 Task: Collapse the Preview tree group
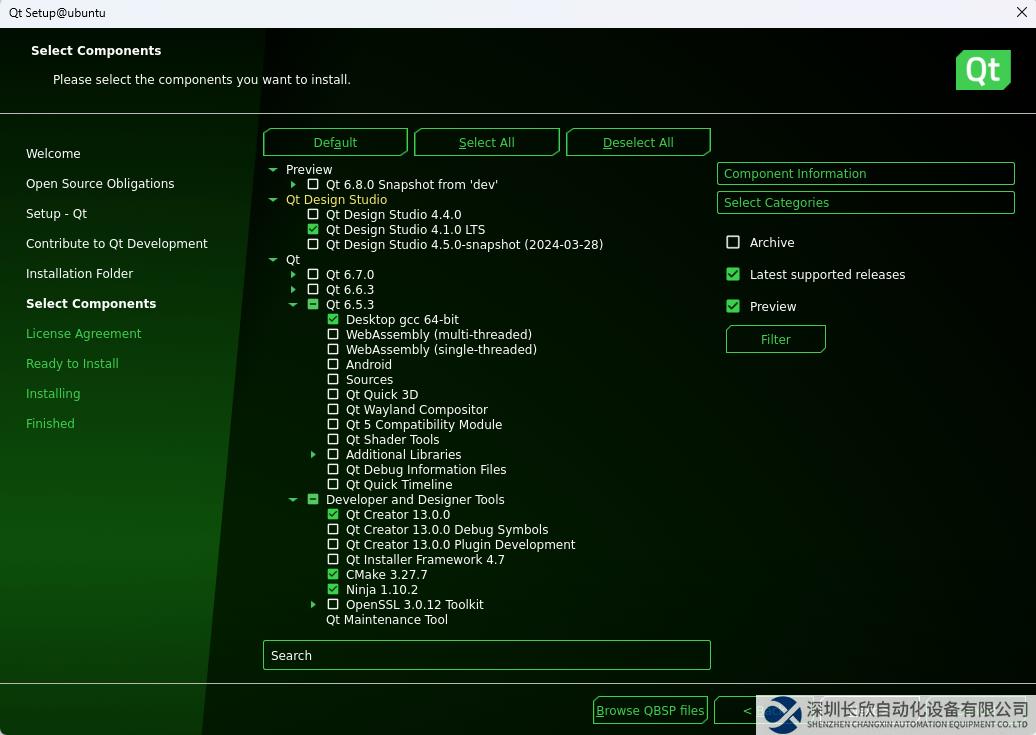(x=273, y=169)
